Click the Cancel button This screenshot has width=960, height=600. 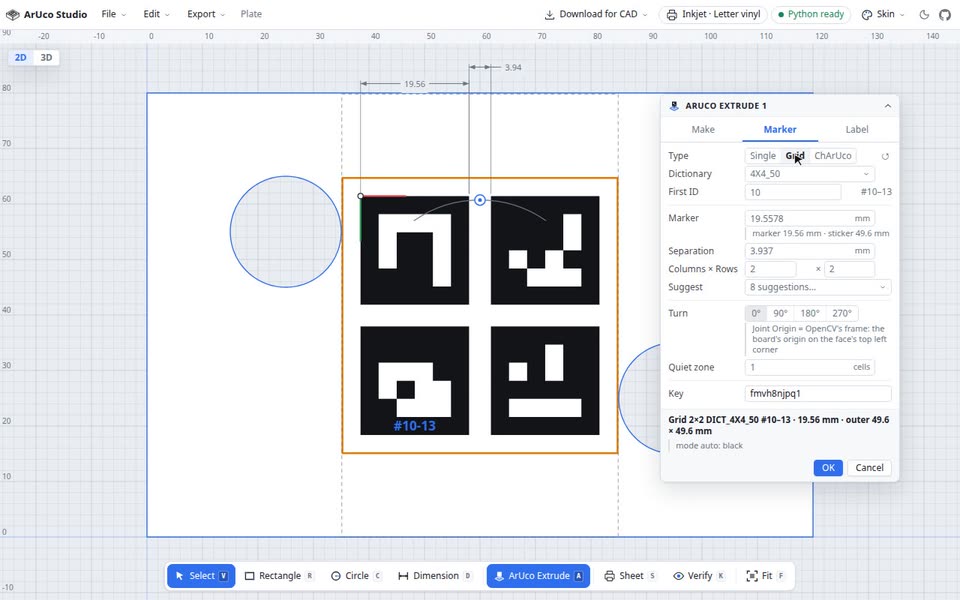click(869, 468)
